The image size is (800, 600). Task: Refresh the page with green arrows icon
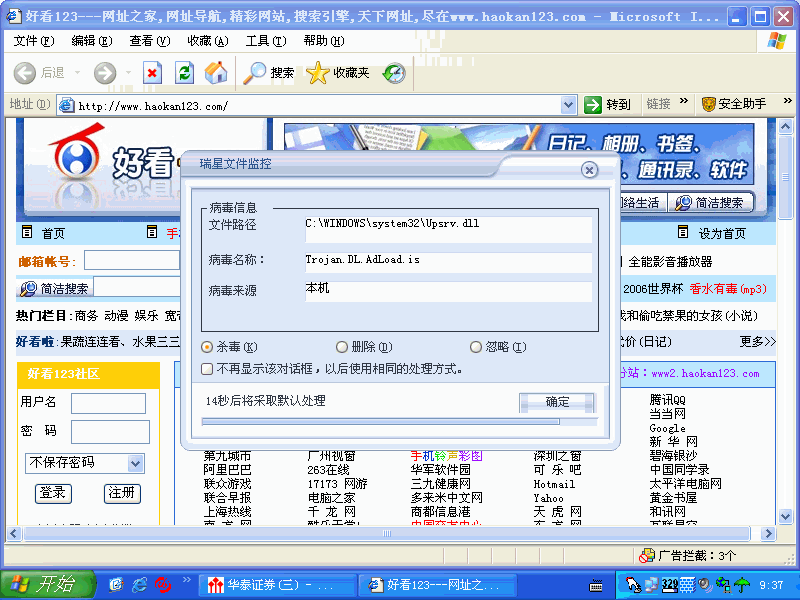[x=184, y=73]
